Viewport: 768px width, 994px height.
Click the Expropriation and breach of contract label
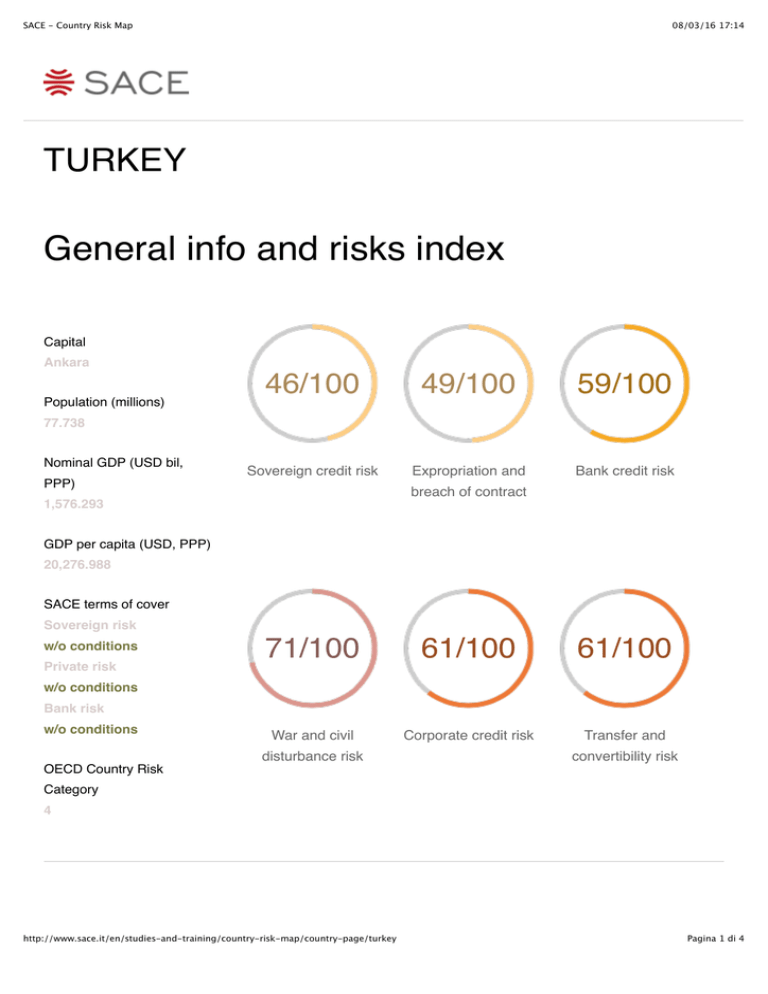pos(470,481)
